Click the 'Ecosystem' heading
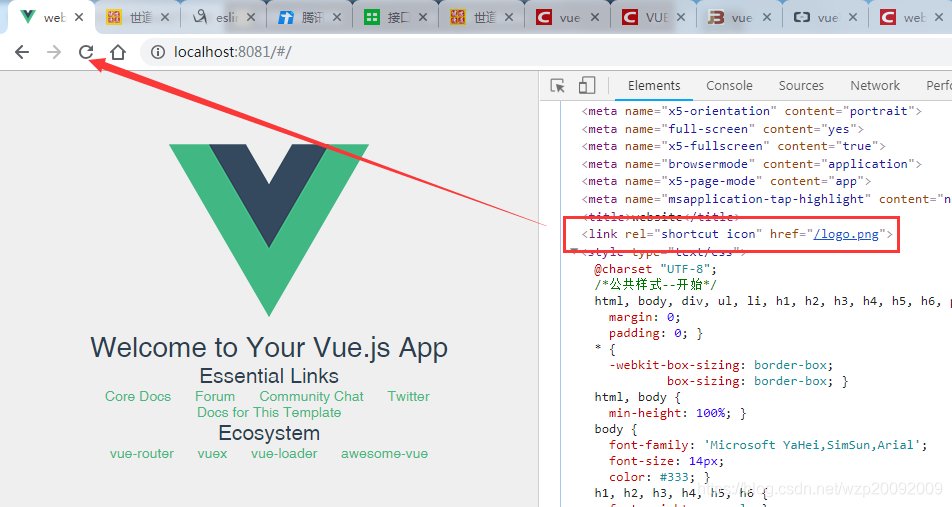Viewport: 952px width, 507px height. [x=269, y=433]
